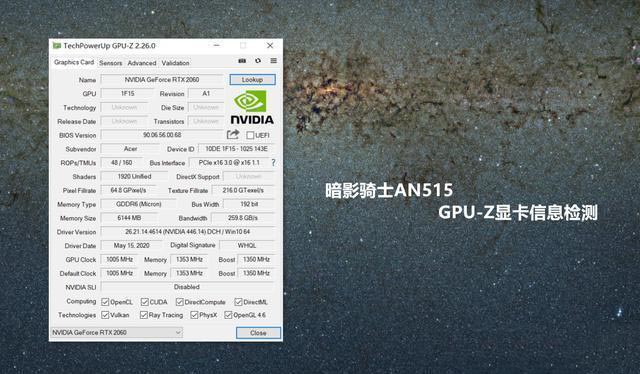This screenshot has height=374, width=640.
Task: Click the Bandwidth value 259.8 GB/s
Action: [x=243, y=218]
